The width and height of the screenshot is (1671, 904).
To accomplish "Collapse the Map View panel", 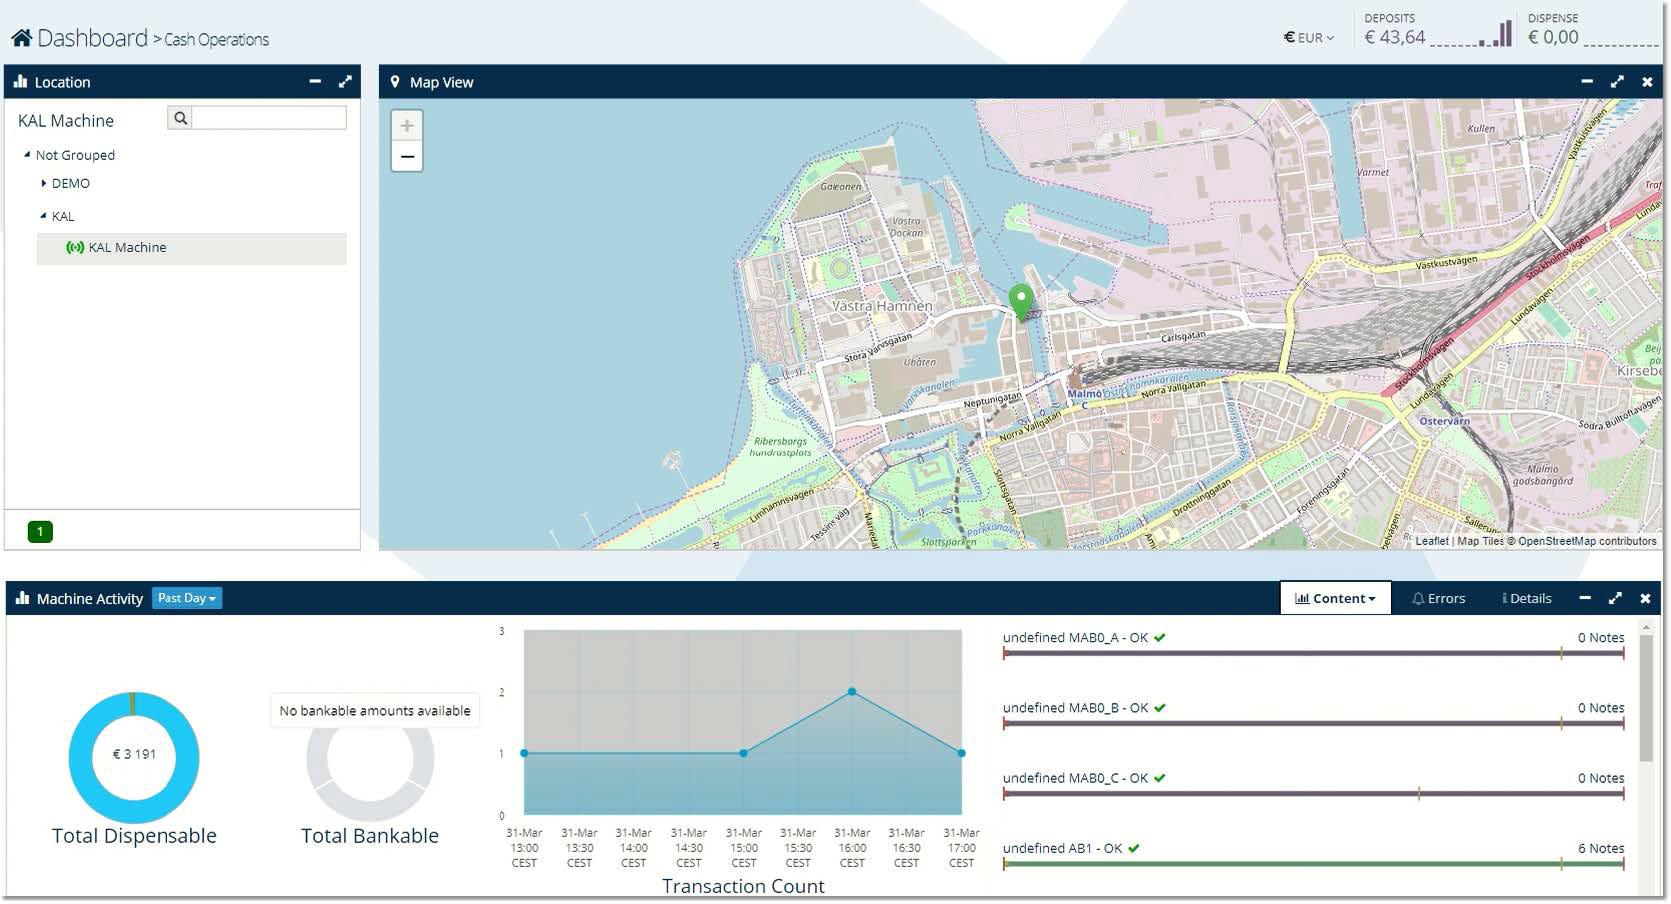I will [1587, 82].
